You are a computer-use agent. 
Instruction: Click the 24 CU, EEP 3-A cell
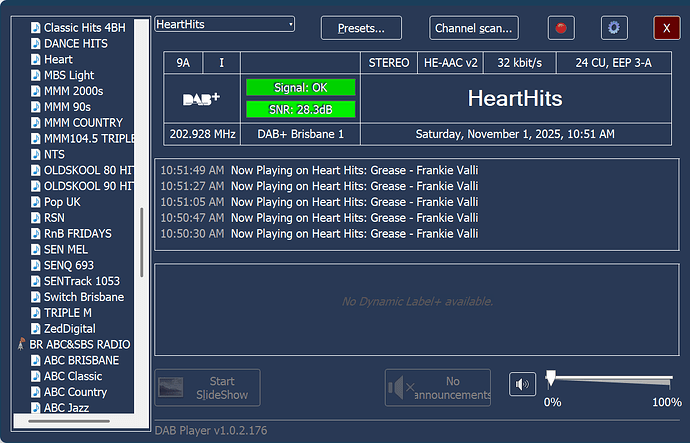tap(614, 63)
